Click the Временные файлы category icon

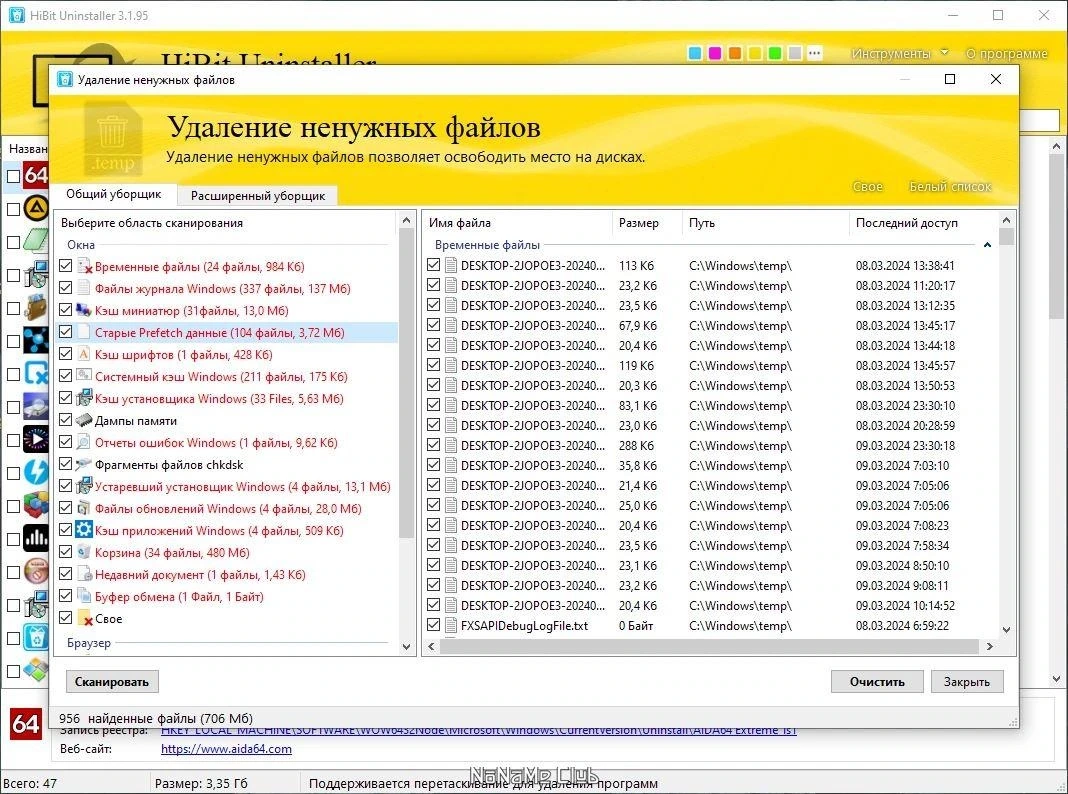(x=84, y=266)
